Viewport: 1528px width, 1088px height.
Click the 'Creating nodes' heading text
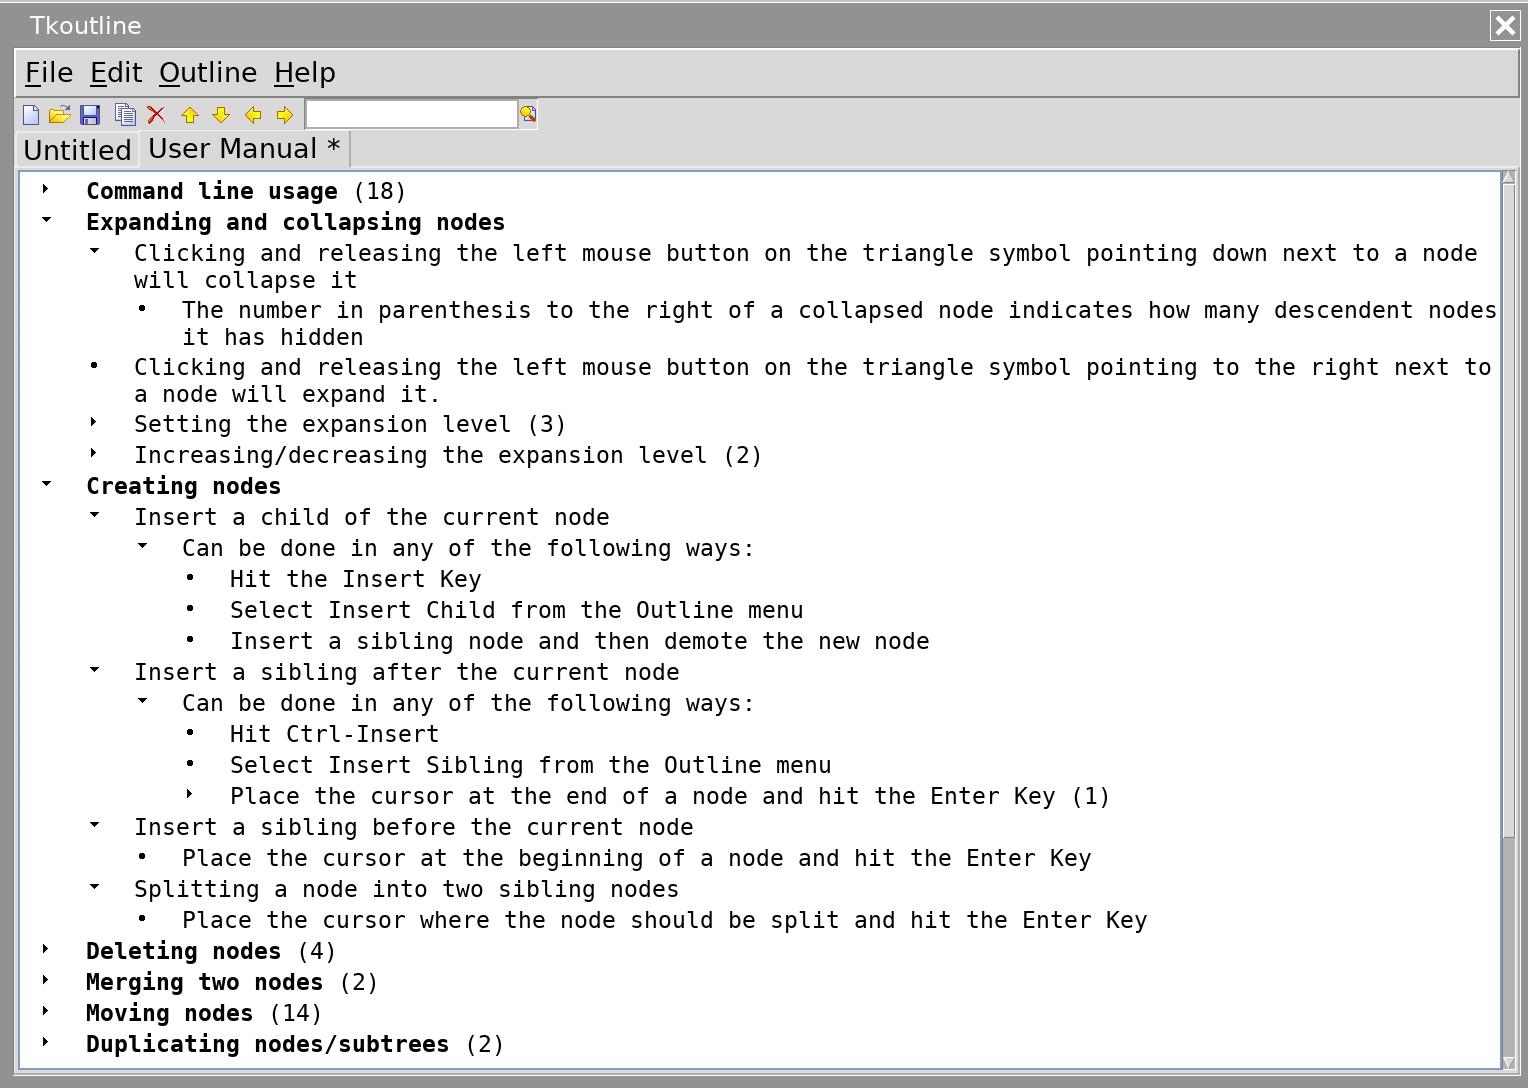click(184, 486)
